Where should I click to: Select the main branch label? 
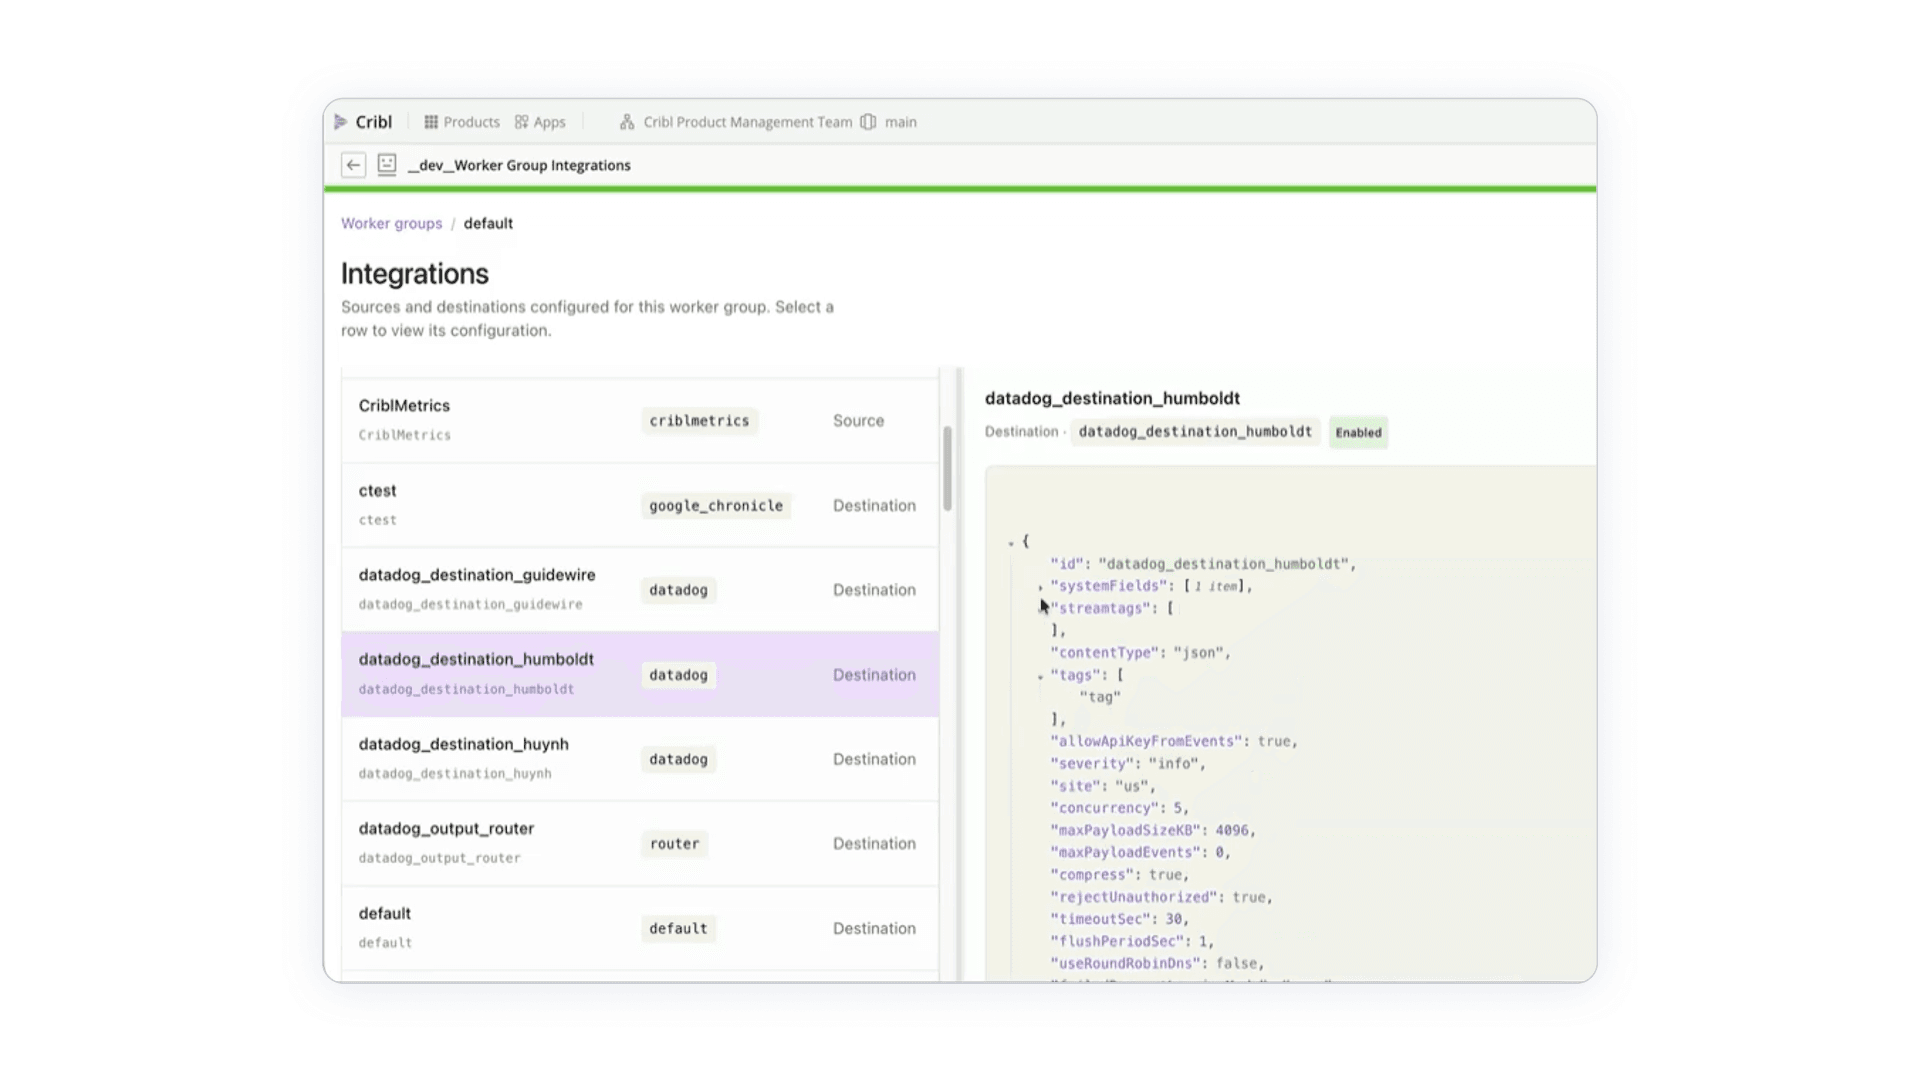[900, 122]
